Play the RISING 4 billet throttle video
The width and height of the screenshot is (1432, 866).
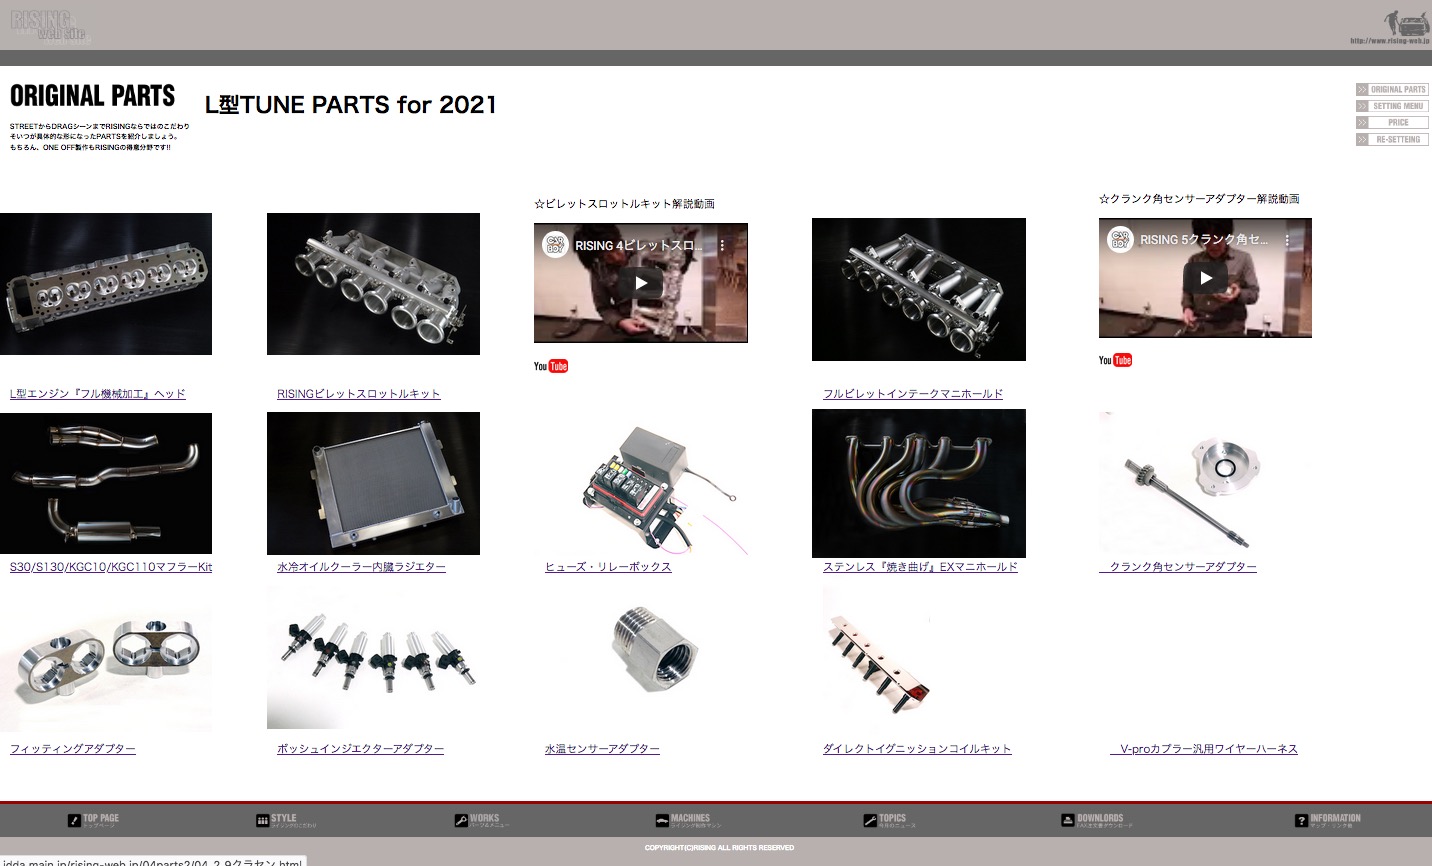click(641, 283)
